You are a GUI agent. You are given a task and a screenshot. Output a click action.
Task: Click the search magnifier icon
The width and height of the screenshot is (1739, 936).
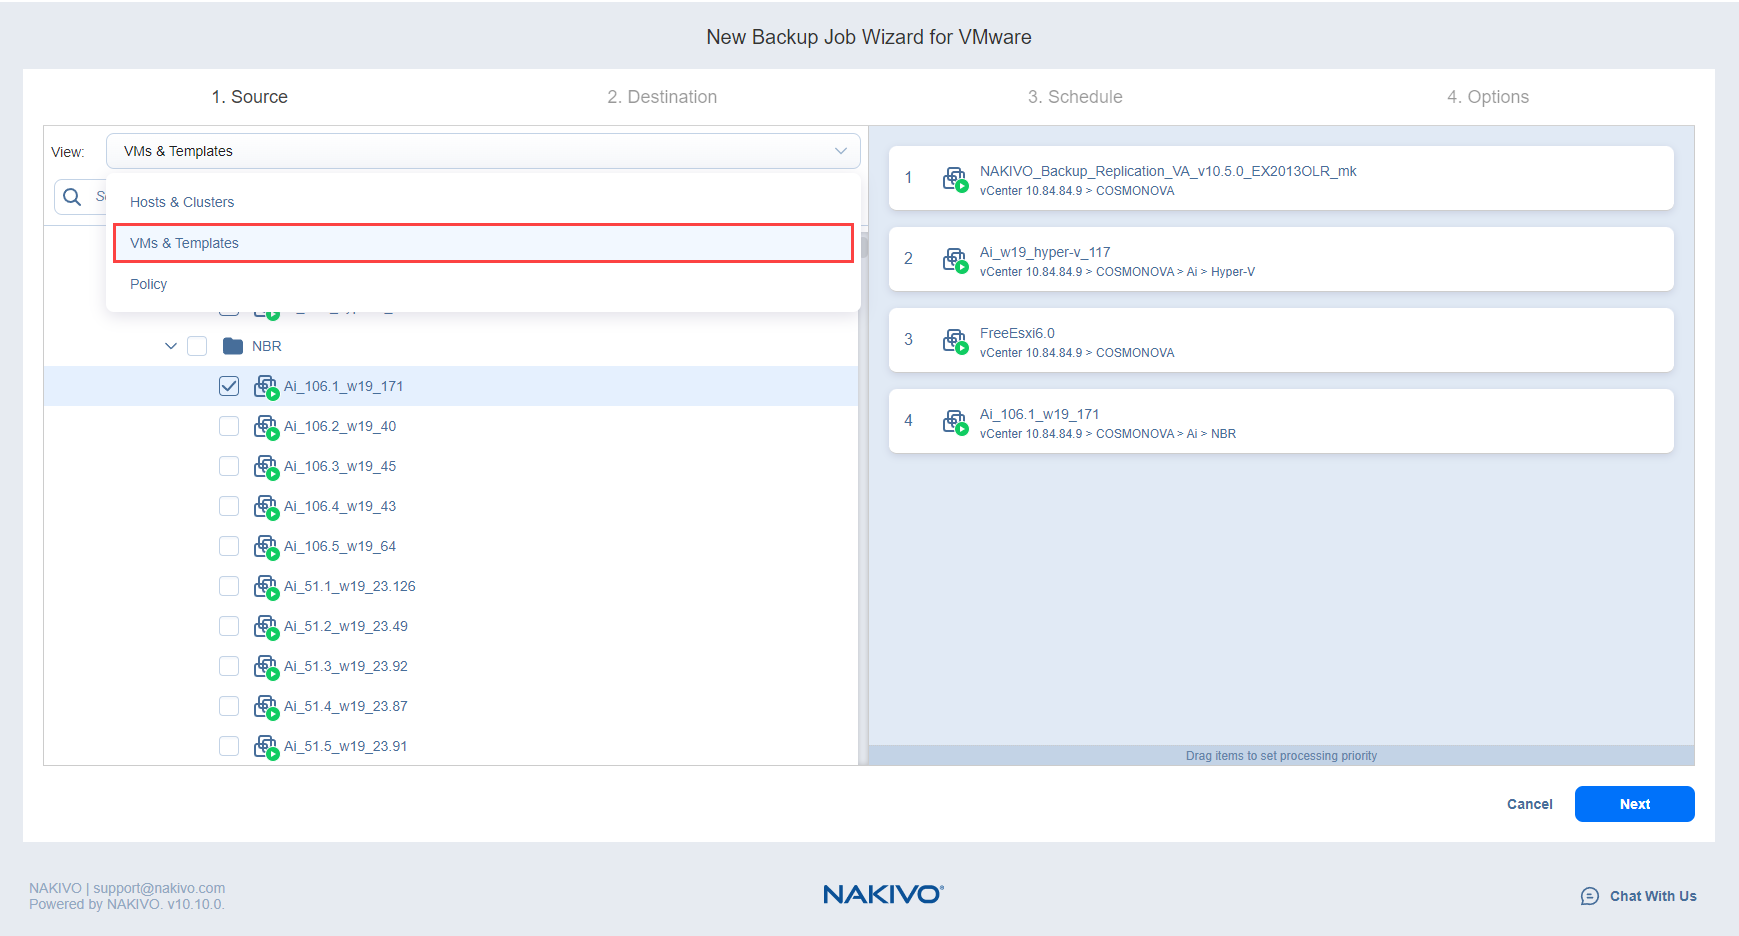pos(72,197)
